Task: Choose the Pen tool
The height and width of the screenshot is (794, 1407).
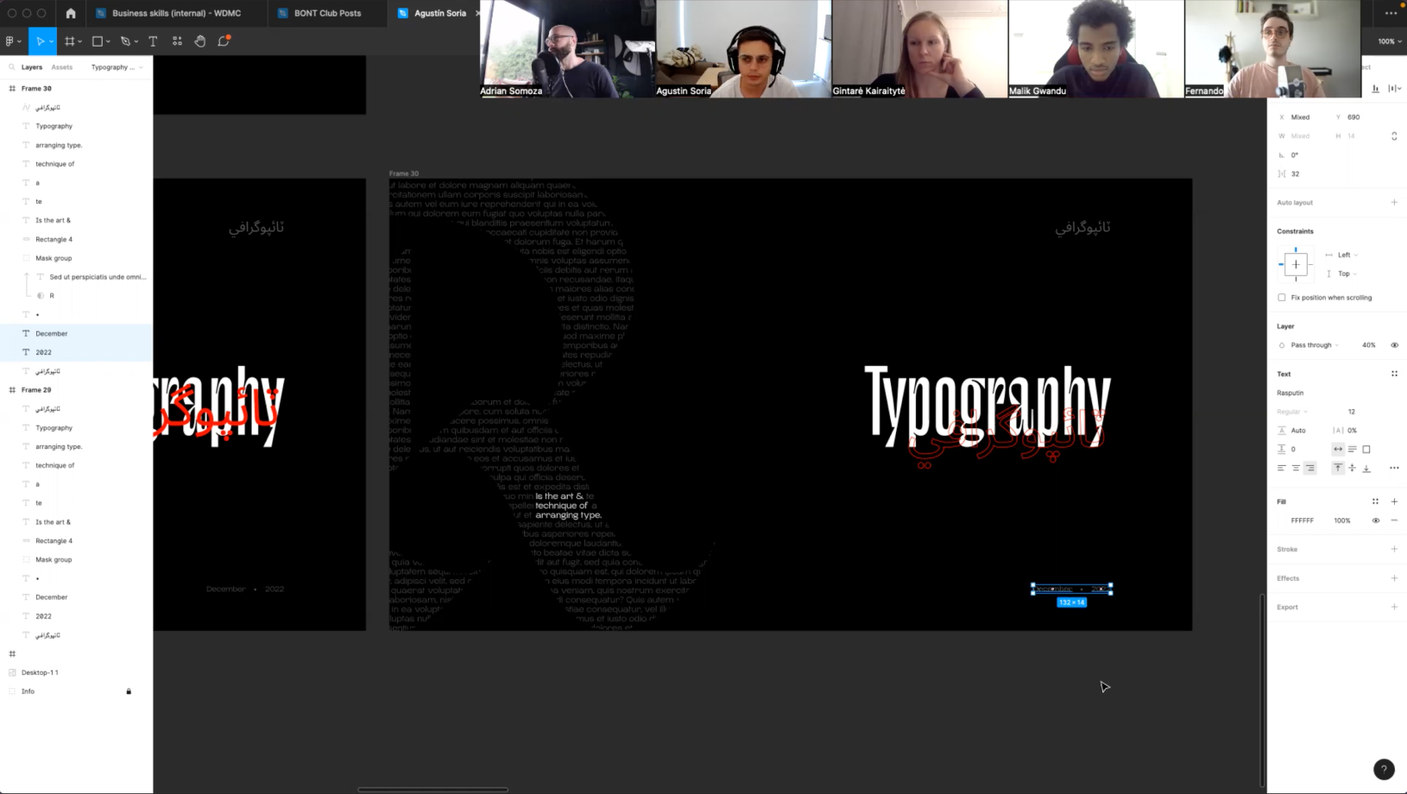Action: click(125, 41)
